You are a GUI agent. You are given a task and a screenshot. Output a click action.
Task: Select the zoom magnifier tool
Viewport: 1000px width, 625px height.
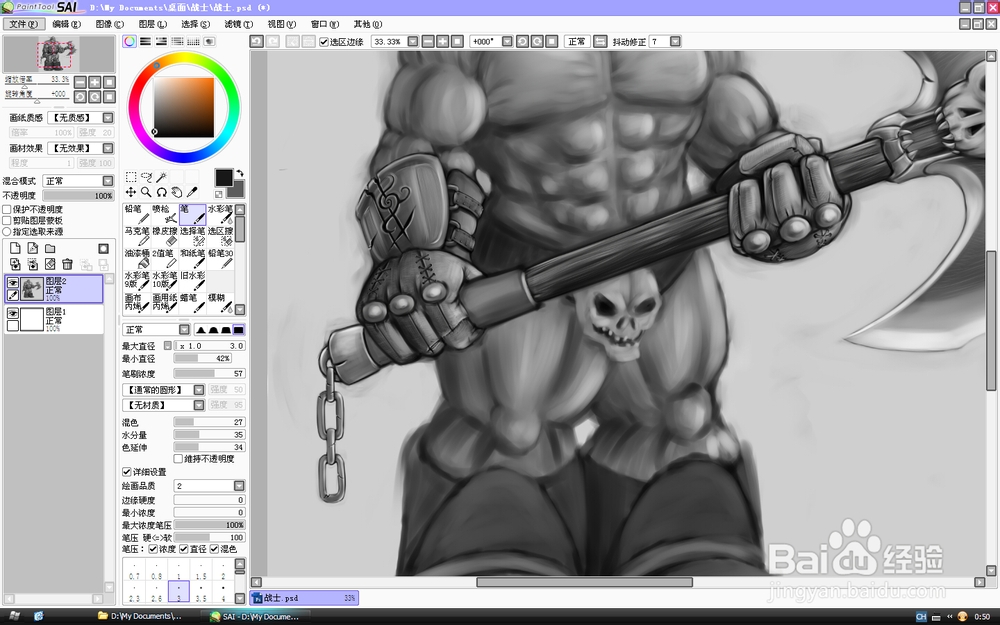pos(146,192)
